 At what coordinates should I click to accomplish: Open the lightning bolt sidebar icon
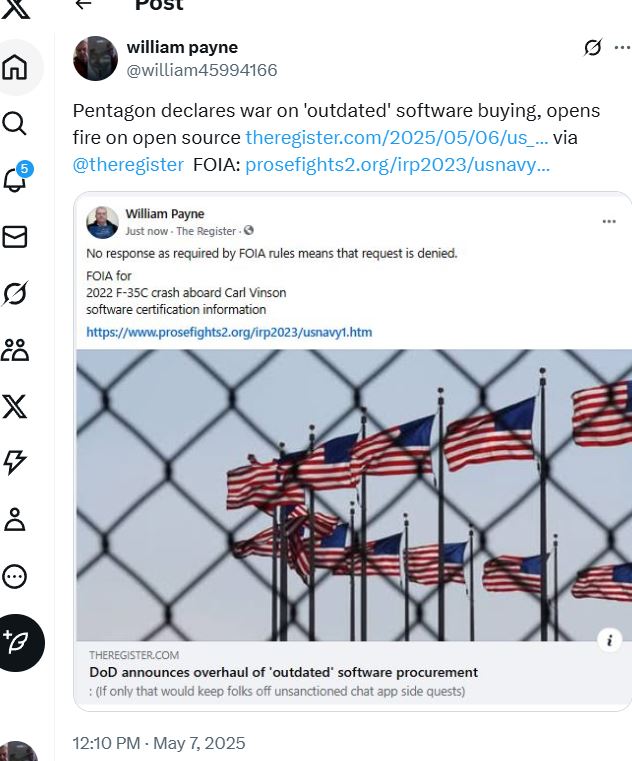(15, 462)
